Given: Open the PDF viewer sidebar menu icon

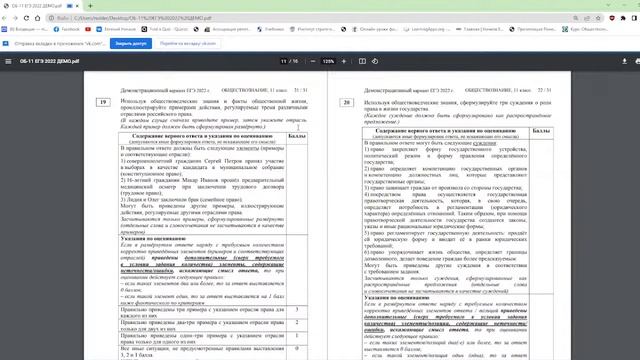Looking at the screenshot, I should [8, 61].
